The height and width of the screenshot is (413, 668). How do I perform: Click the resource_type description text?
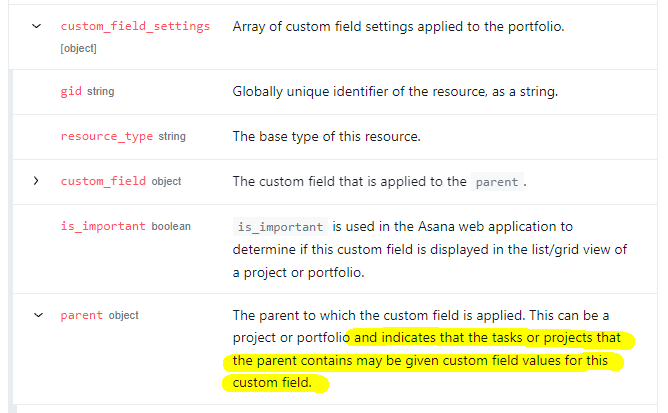(326, 136)
